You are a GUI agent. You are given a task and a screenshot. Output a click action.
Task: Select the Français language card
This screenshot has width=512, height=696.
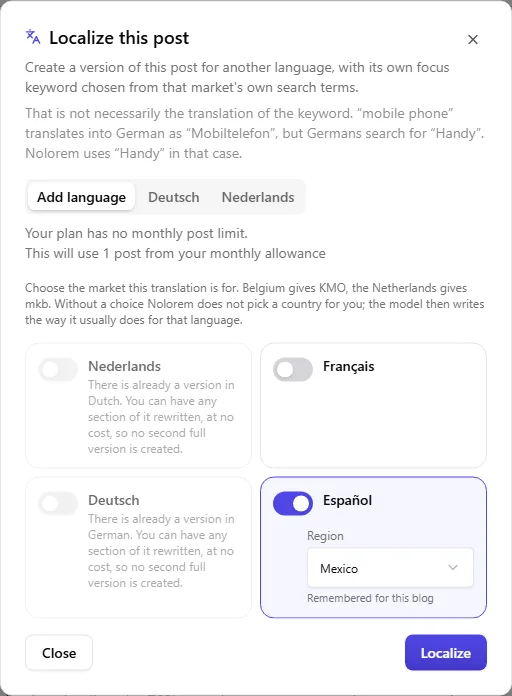[x=373, y=405]
